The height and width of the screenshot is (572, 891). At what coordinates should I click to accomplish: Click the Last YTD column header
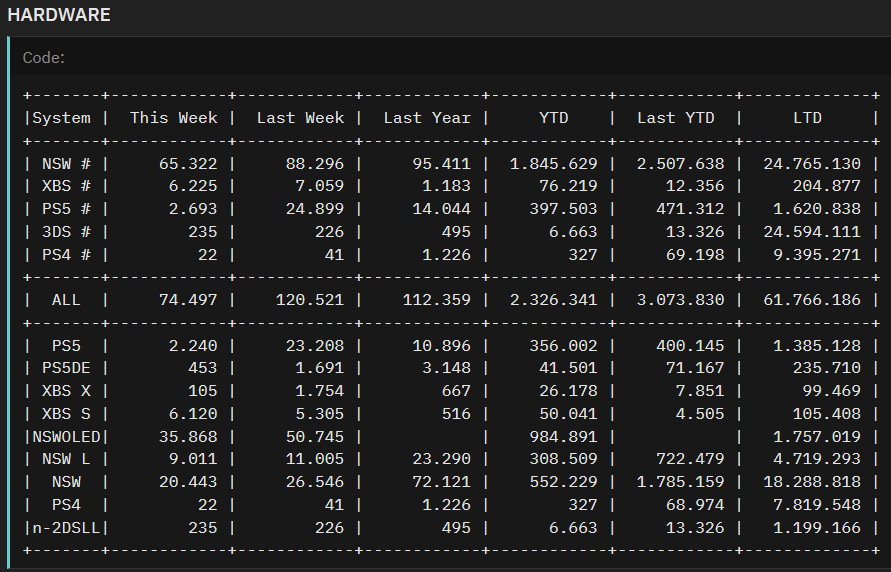click(676, 118)
